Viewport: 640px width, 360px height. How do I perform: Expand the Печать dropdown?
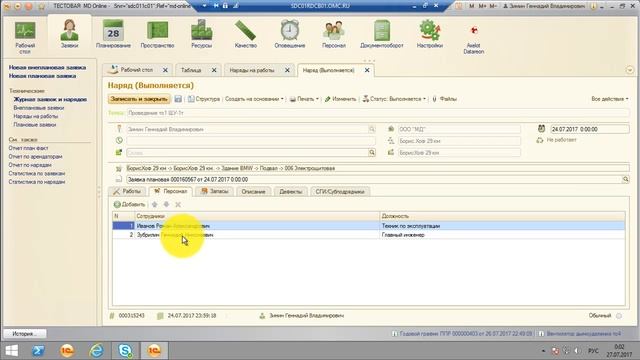coord(304,99)
